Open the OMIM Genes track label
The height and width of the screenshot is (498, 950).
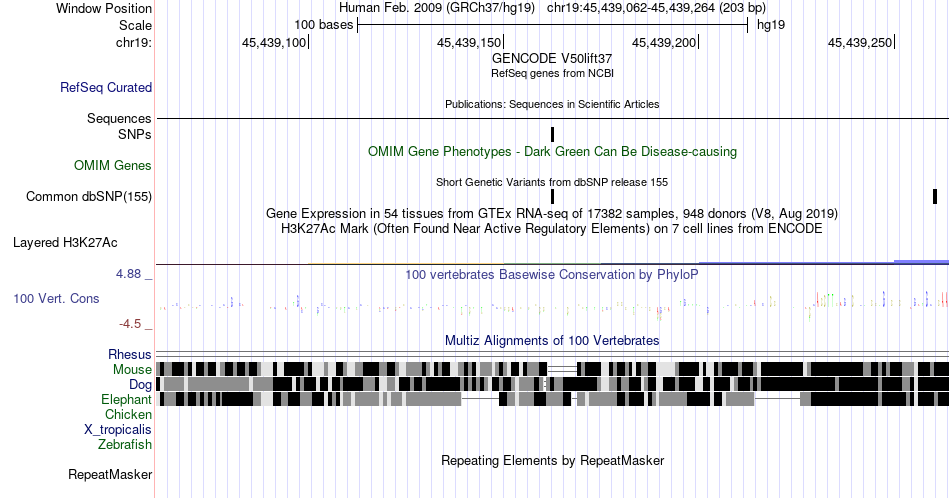(113, 165)
